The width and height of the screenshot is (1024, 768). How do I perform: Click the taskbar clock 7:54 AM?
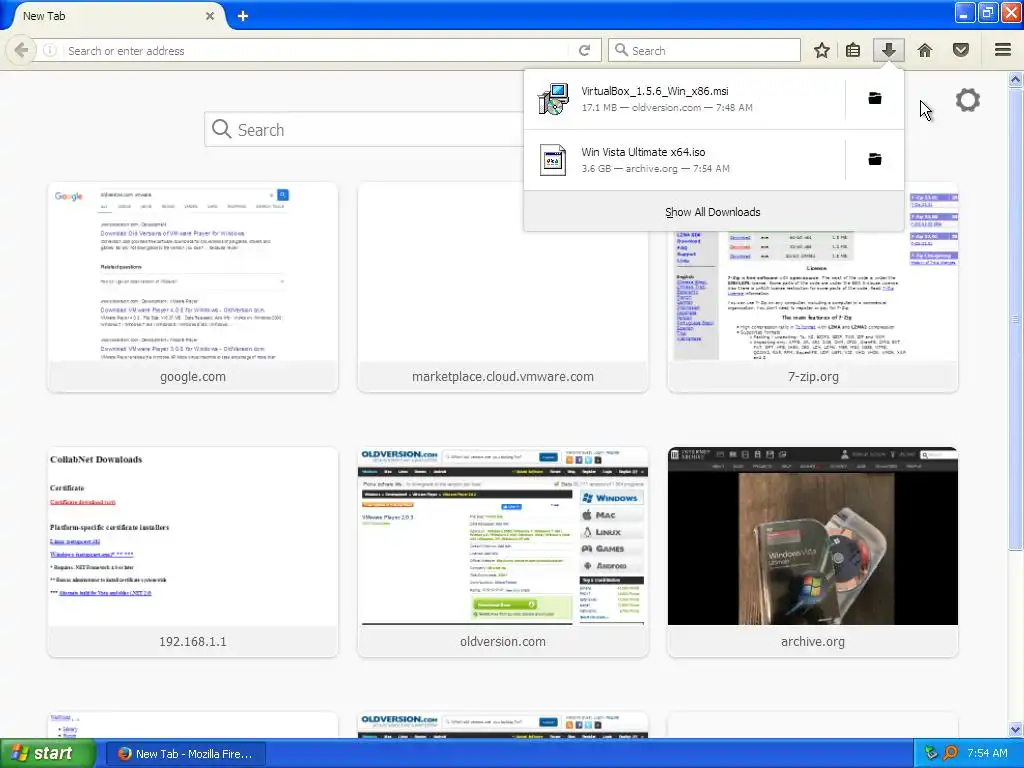987,753
